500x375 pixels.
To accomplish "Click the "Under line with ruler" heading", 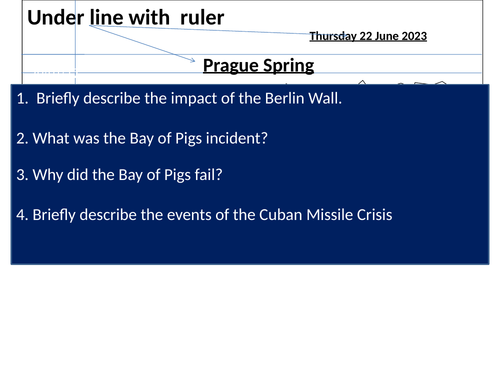I will click(126, 18).
